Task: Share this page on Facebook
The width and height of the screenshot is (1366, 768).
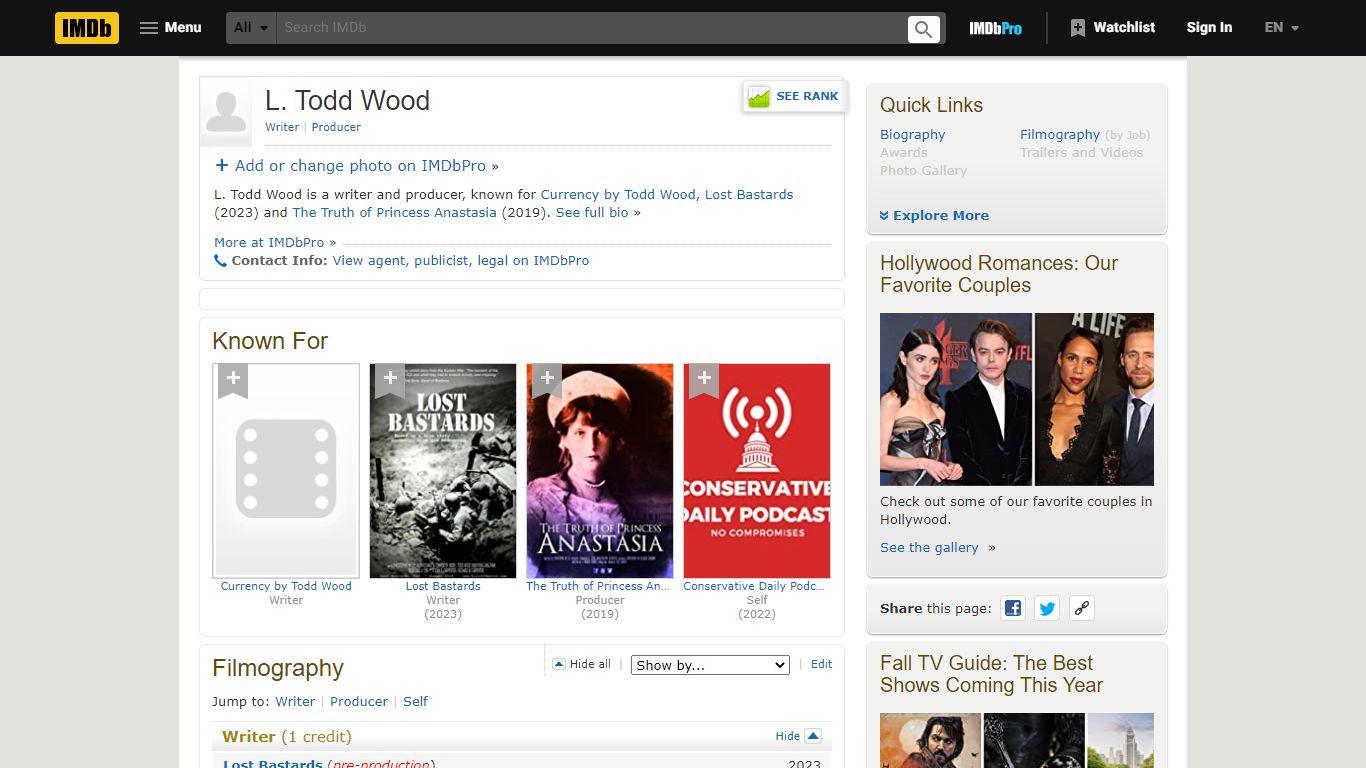Action: [x=1013, y=608]
